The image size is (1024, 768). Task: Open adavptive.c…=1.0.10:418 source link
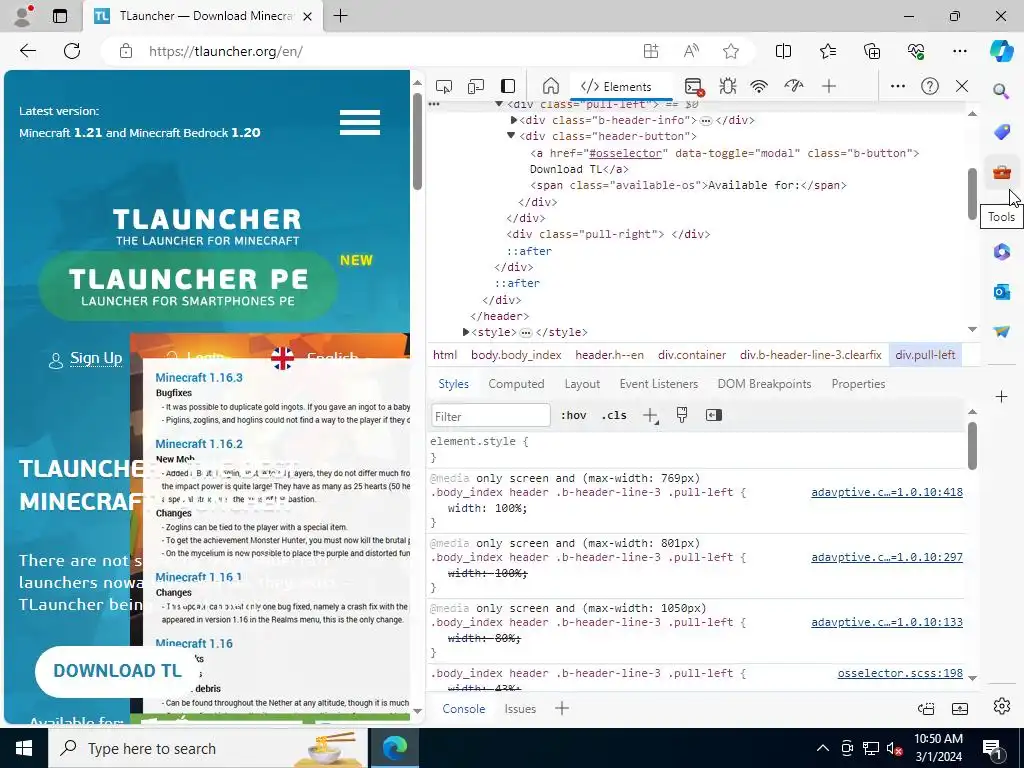click(x=886, y=492)
